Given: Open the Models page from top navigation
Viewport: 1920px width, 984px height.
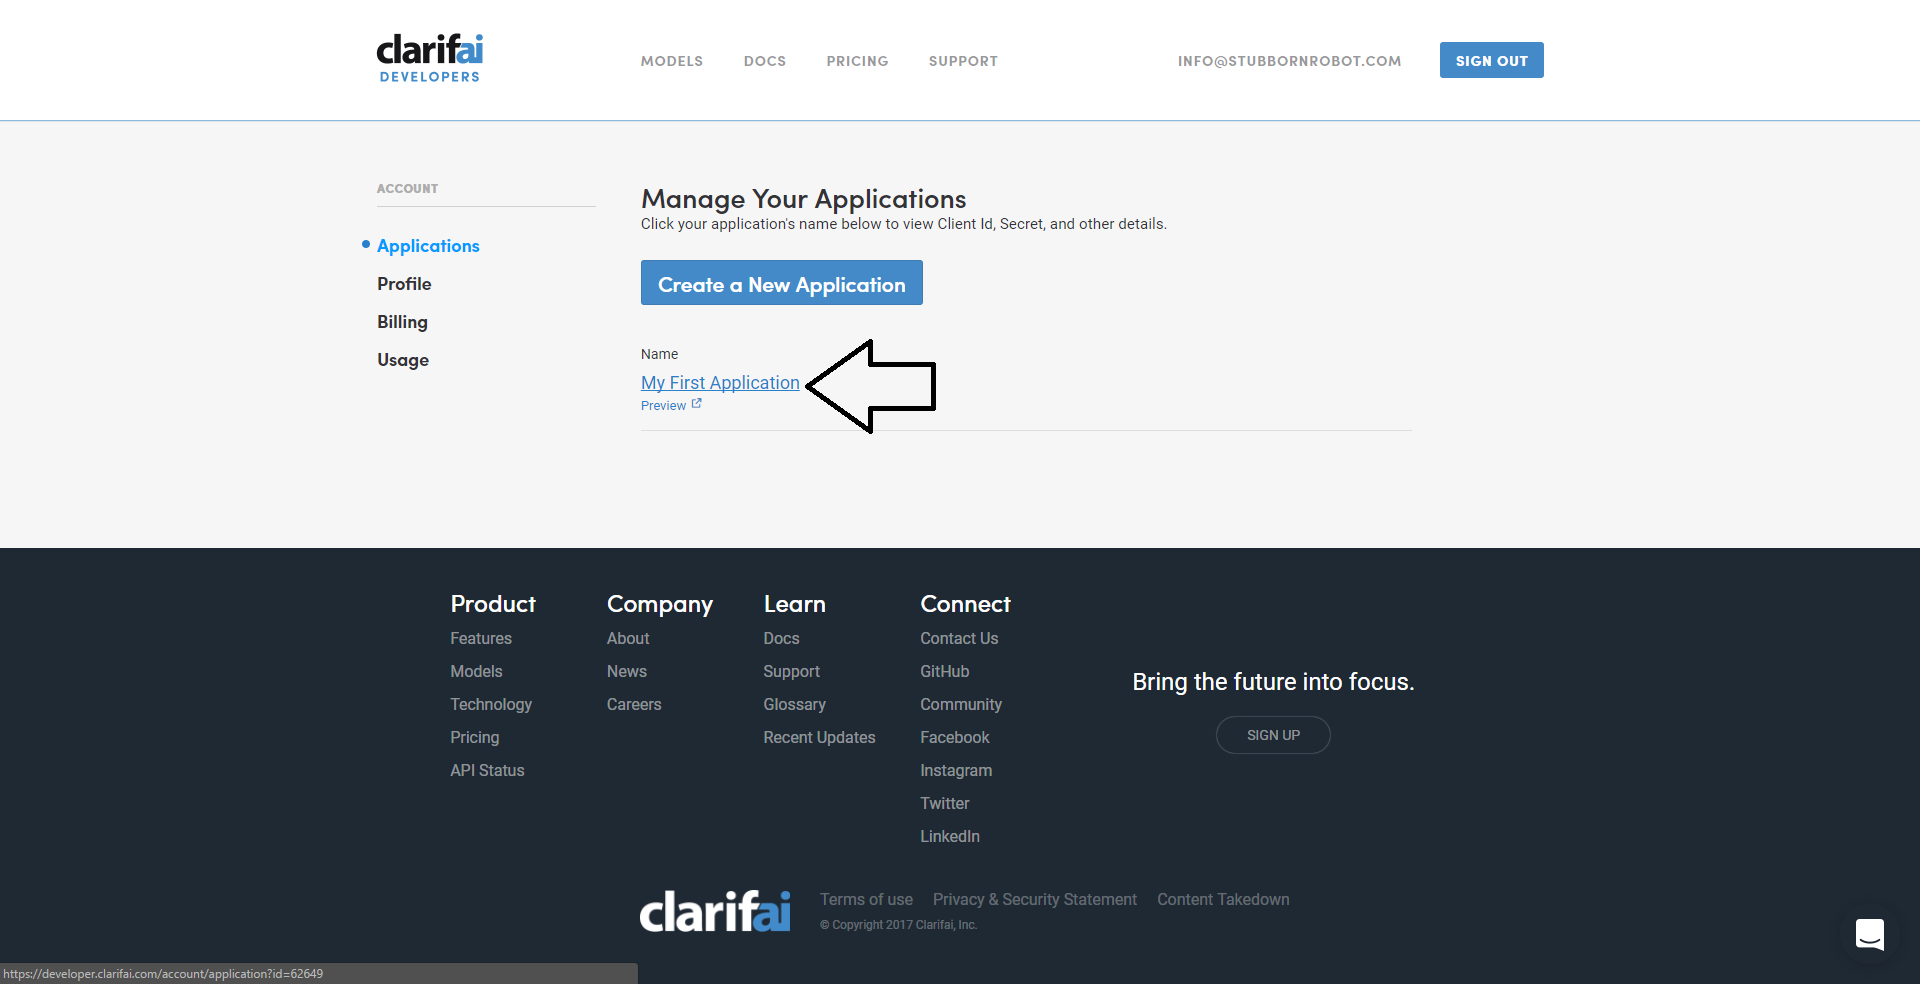Looking at the screenshot, I should click(672, 61).
